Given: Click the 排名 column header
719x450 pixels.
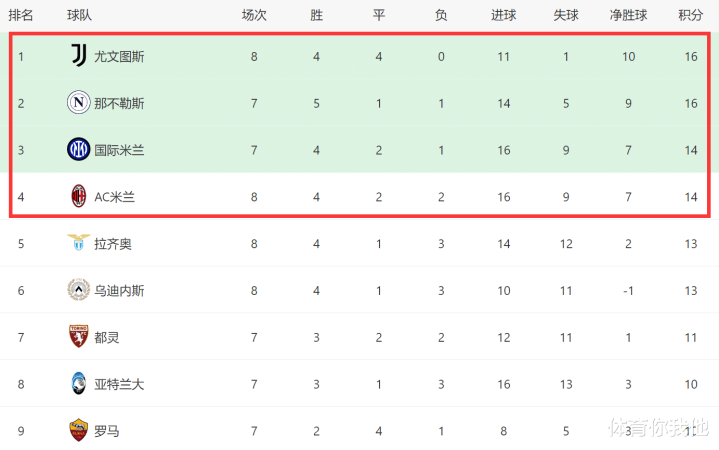Looking at the screenshot, I should (x=21, y=15).
